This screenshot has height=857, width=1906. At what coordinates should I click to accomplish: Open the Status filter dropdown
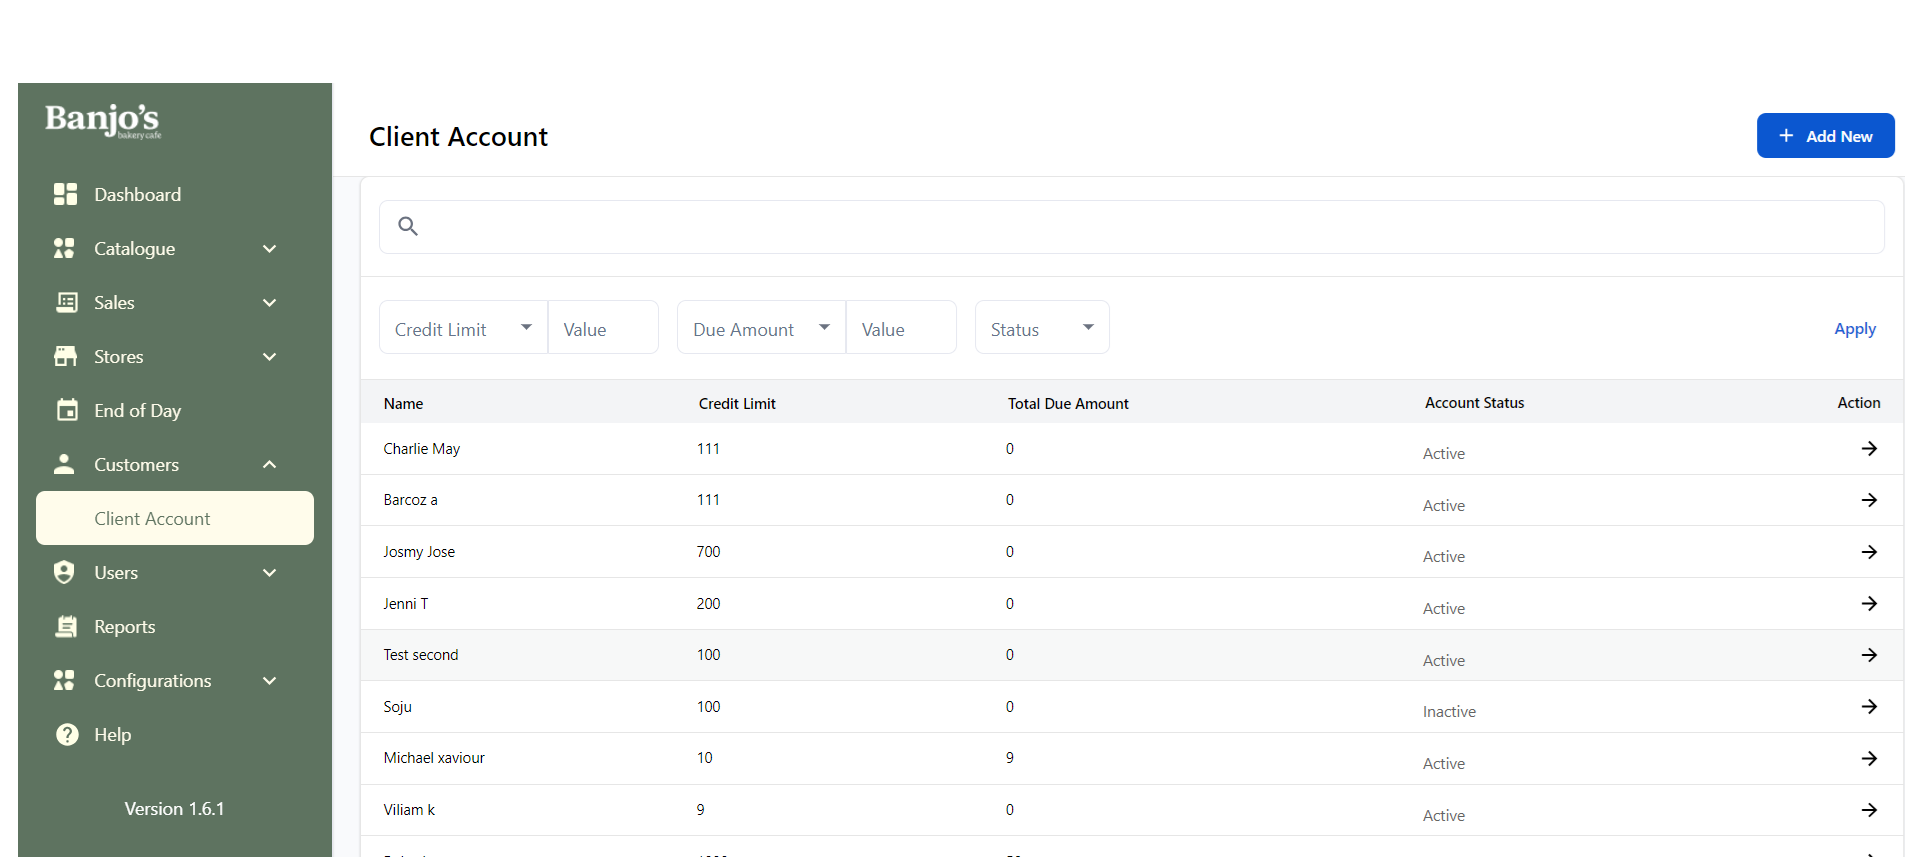(x=1041, y=328)
